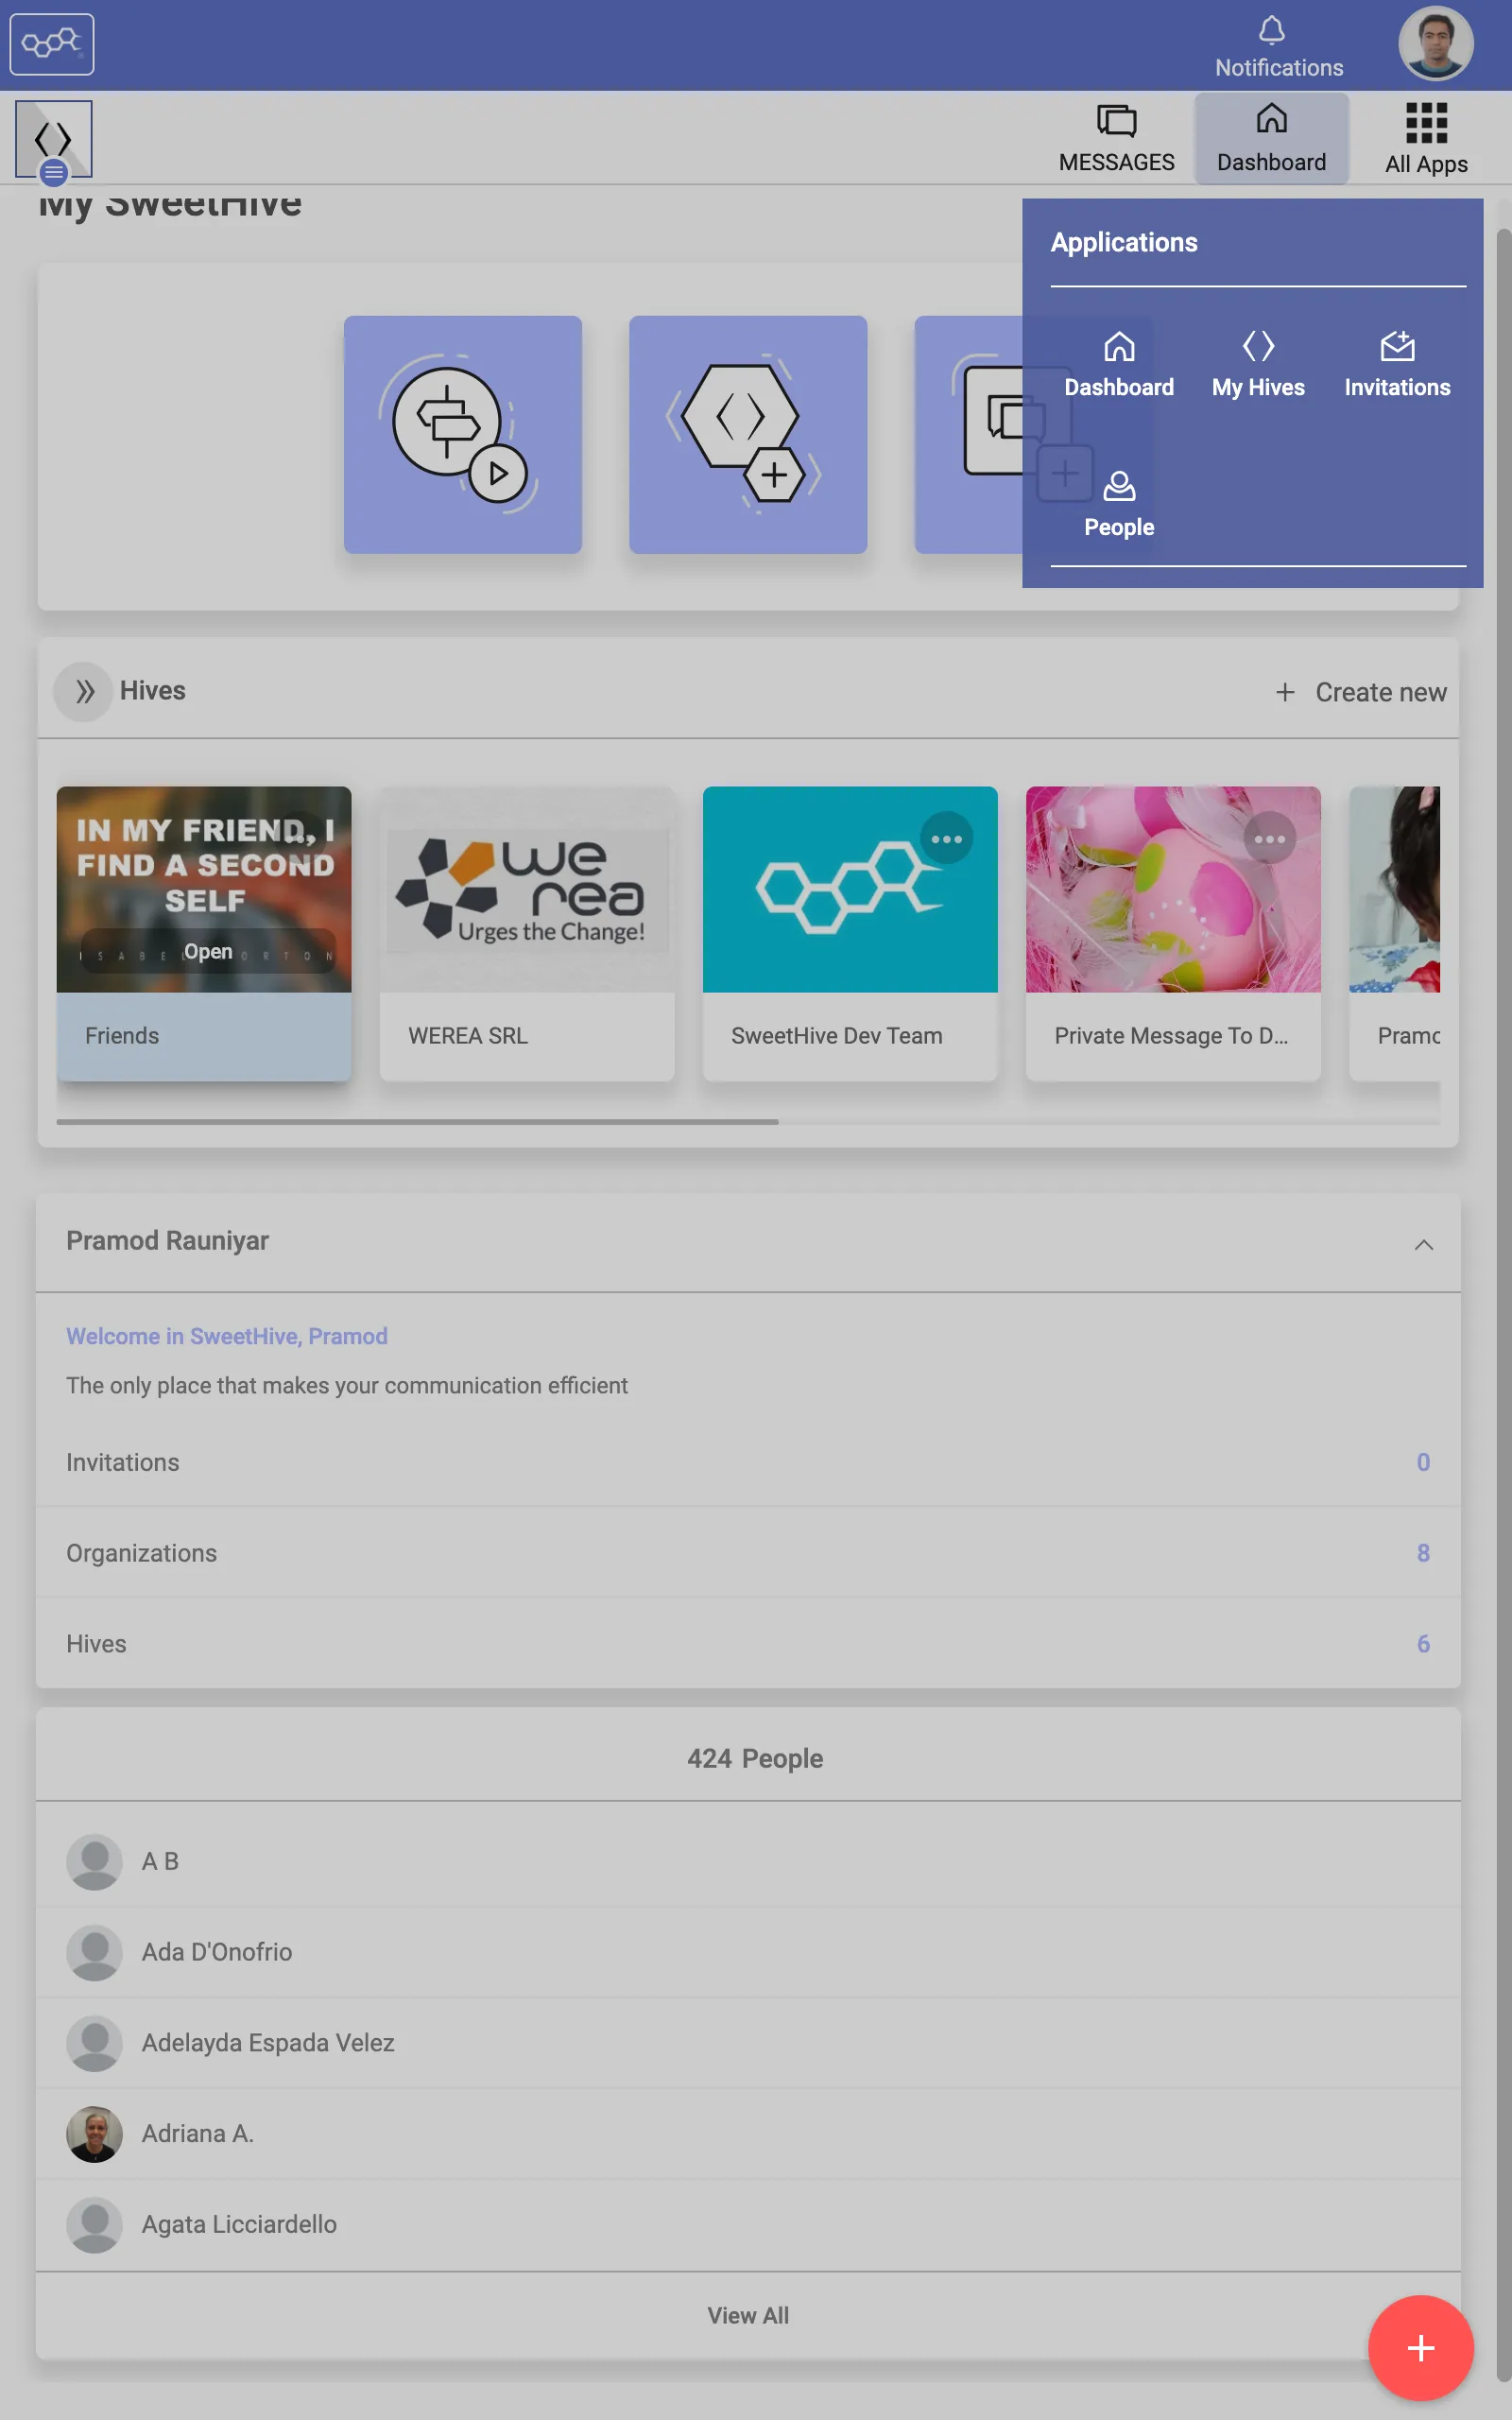Select person A B
The height and width of the screenshot is (2420, 1512).
tap(748, 1861)
